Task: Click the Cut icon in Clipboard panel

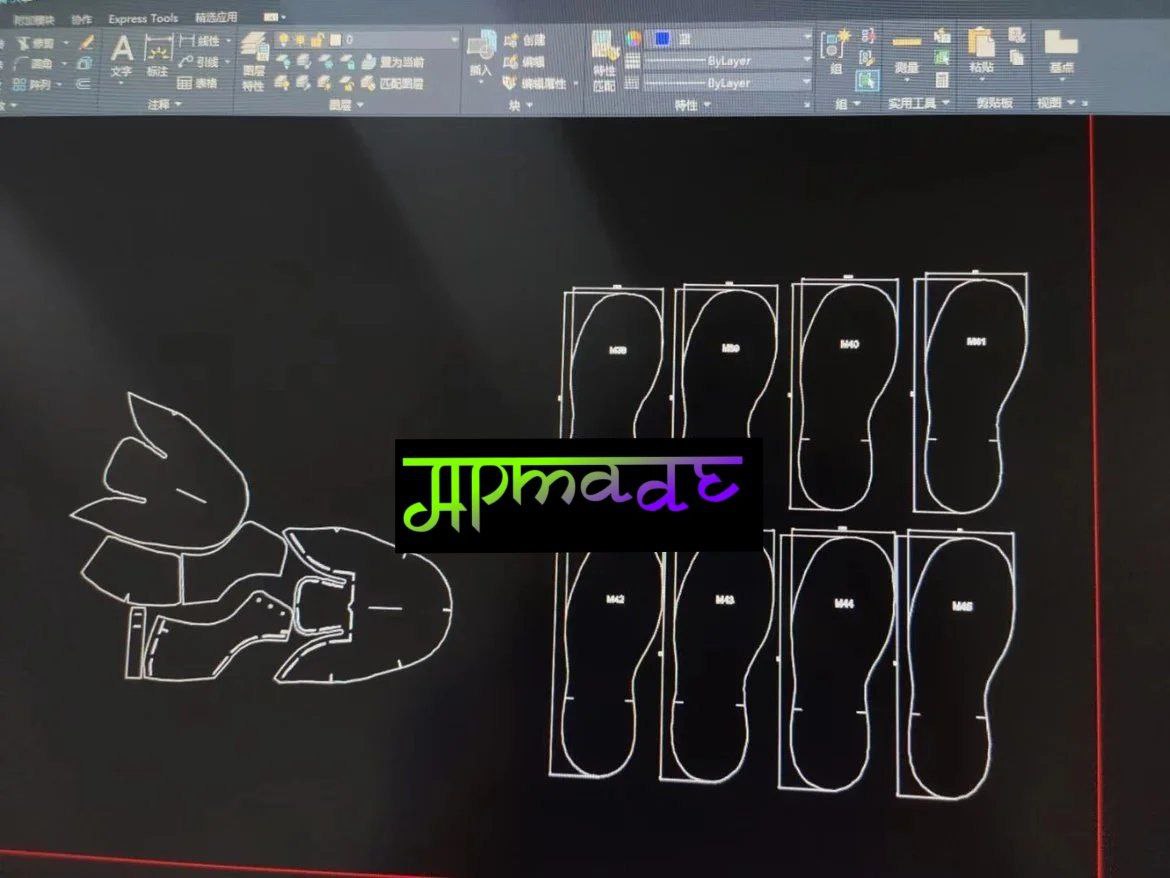Action: click(x=1016, y=34)
